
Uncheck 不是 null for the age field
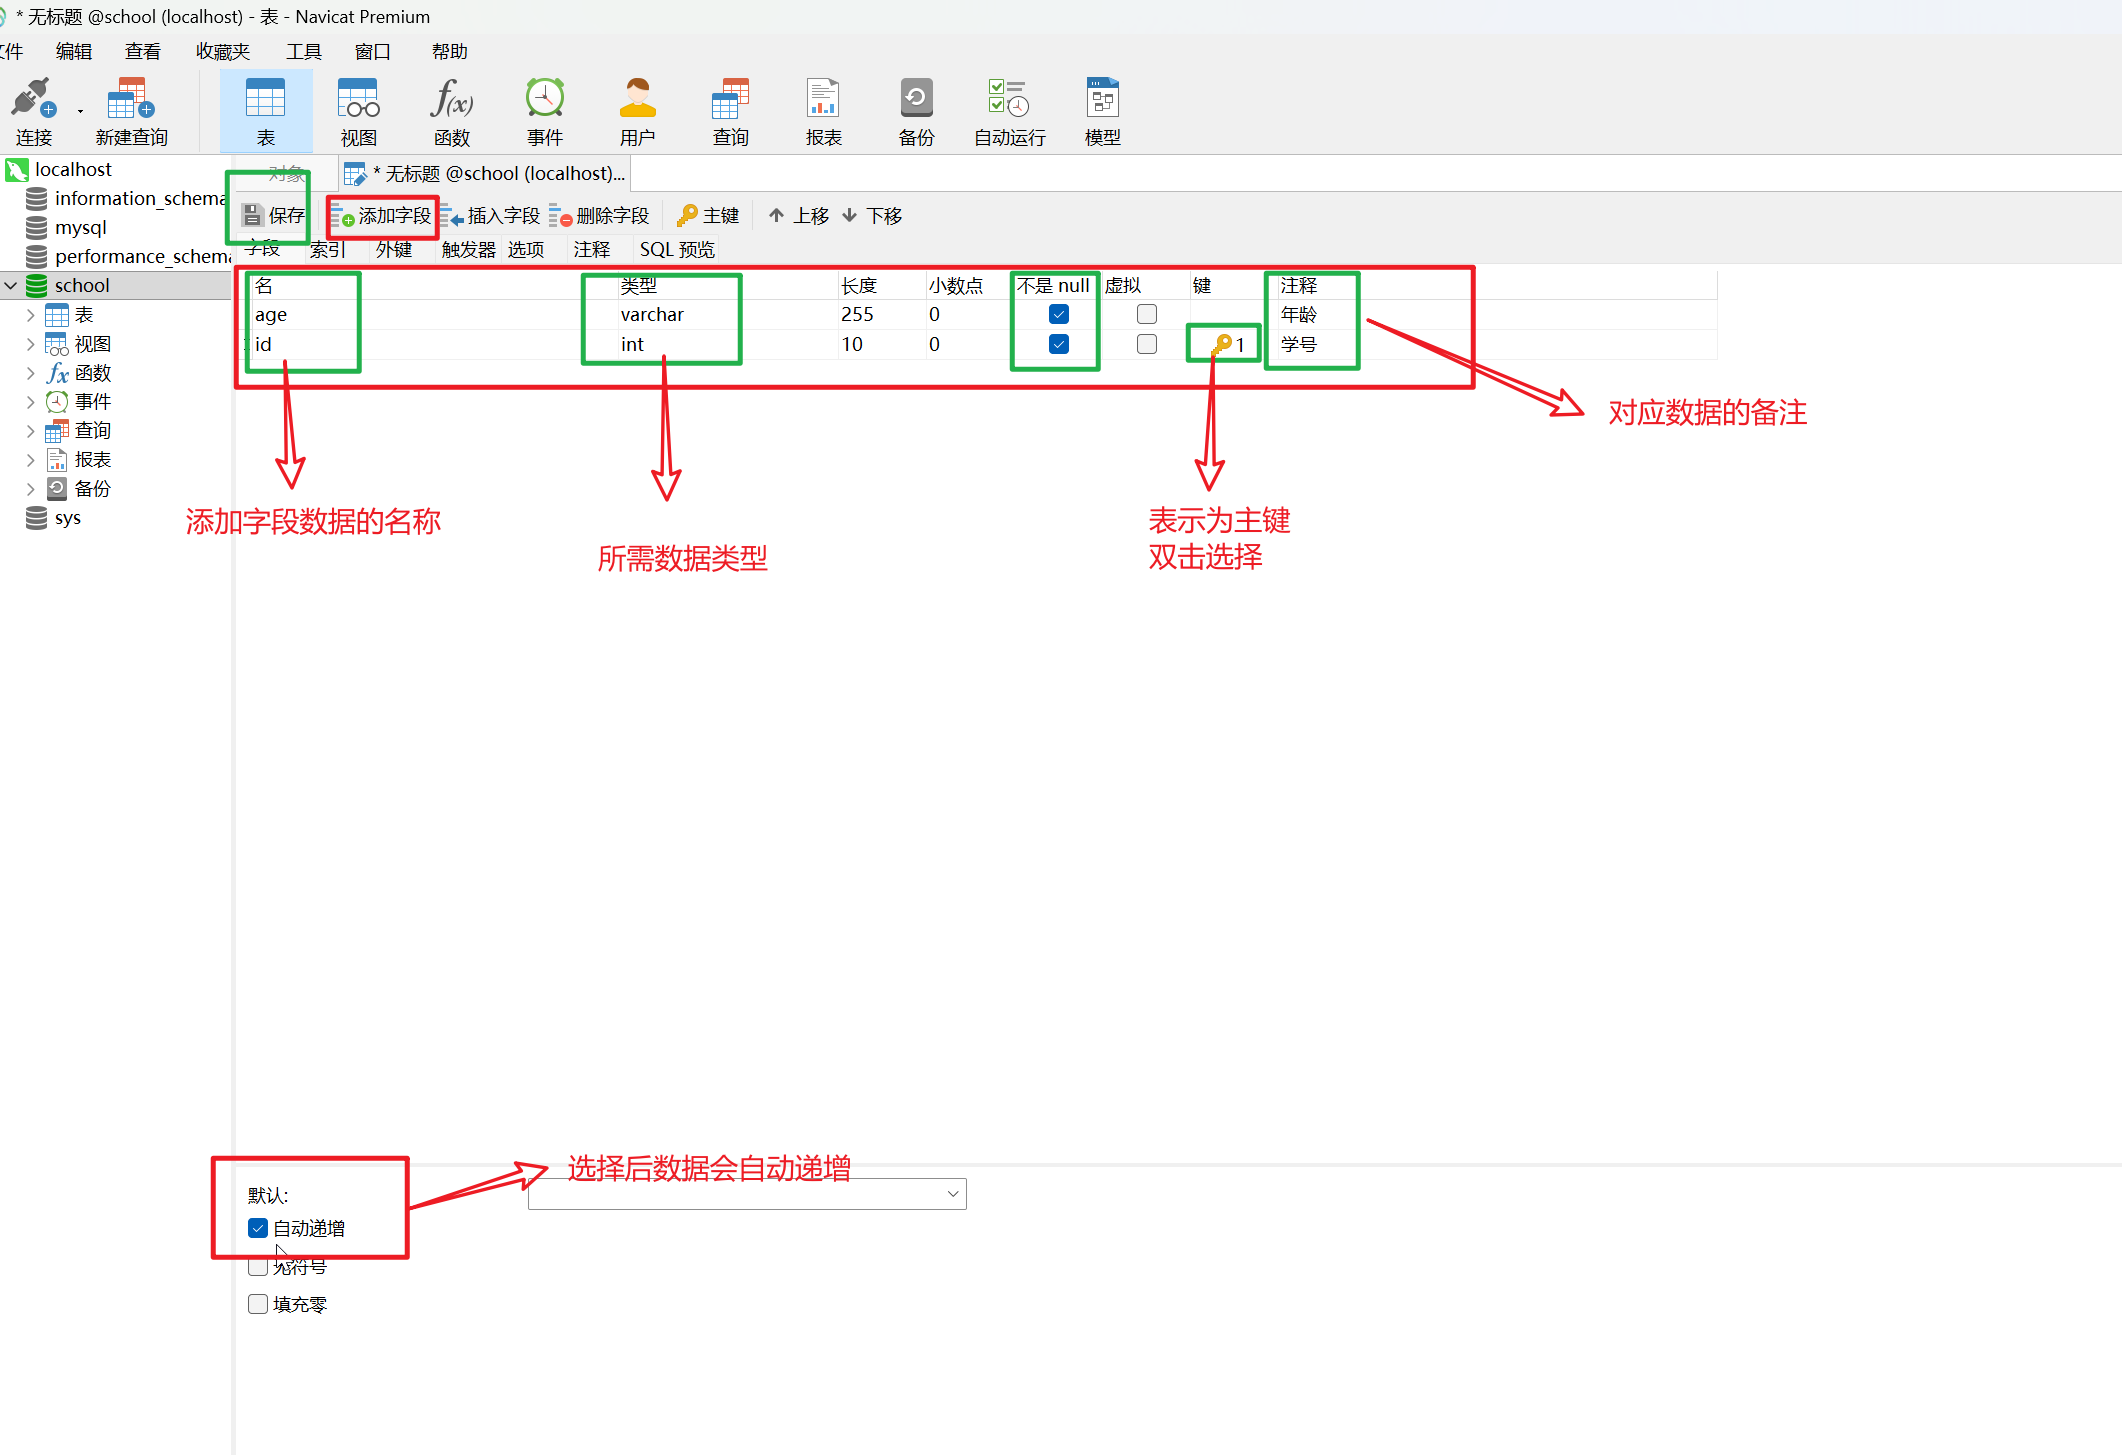tap(1058, 315)
